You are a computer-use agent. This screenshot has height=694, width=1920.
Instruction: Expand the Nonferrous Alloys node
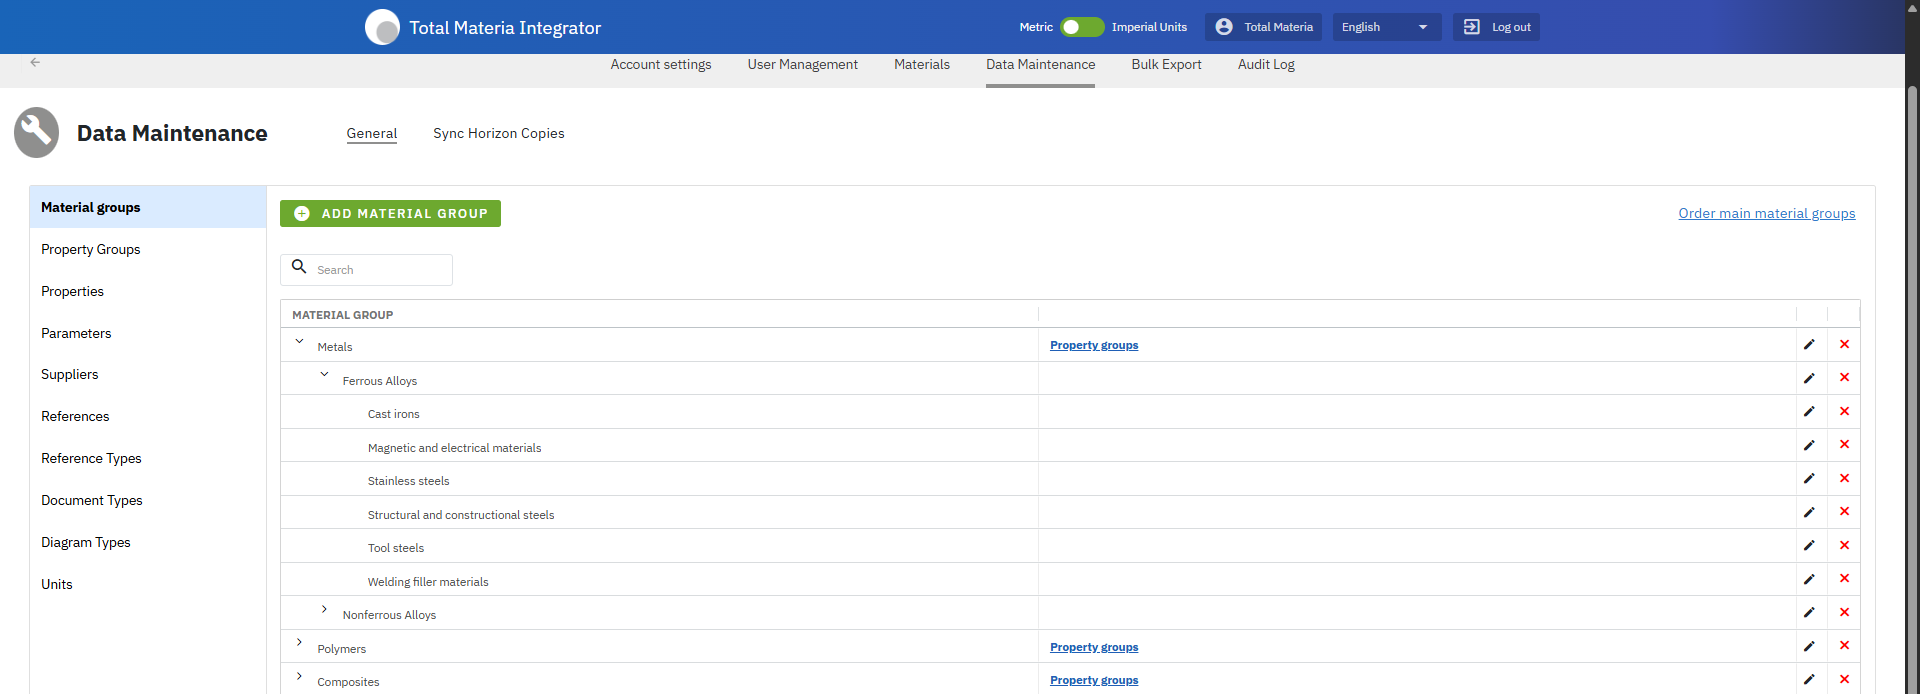pos(324,609)
